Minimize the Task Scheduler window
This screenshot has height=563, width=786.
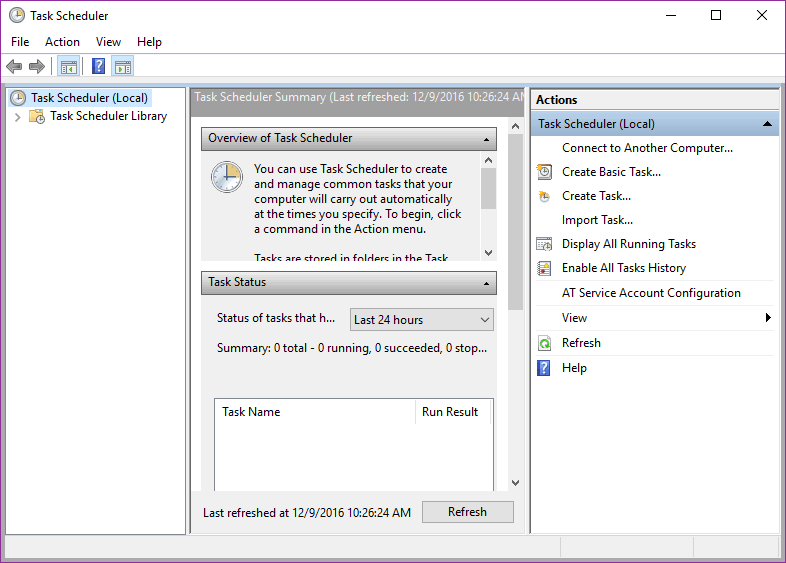tap(671, 15)
